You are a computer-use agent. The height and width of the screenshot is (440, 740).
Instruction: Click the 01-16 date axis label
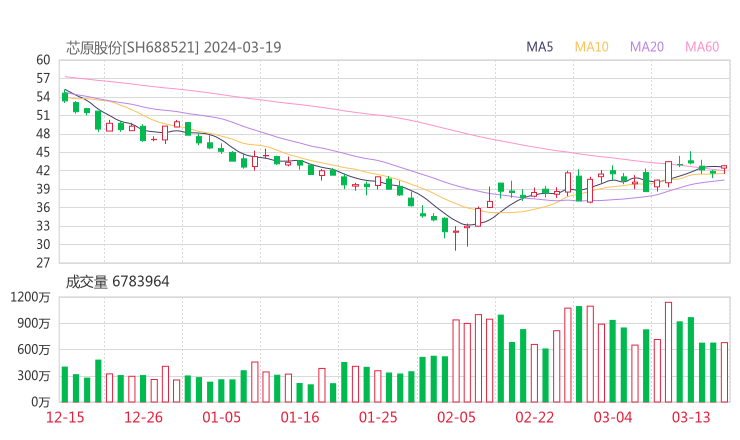click(x=300, y=417)
